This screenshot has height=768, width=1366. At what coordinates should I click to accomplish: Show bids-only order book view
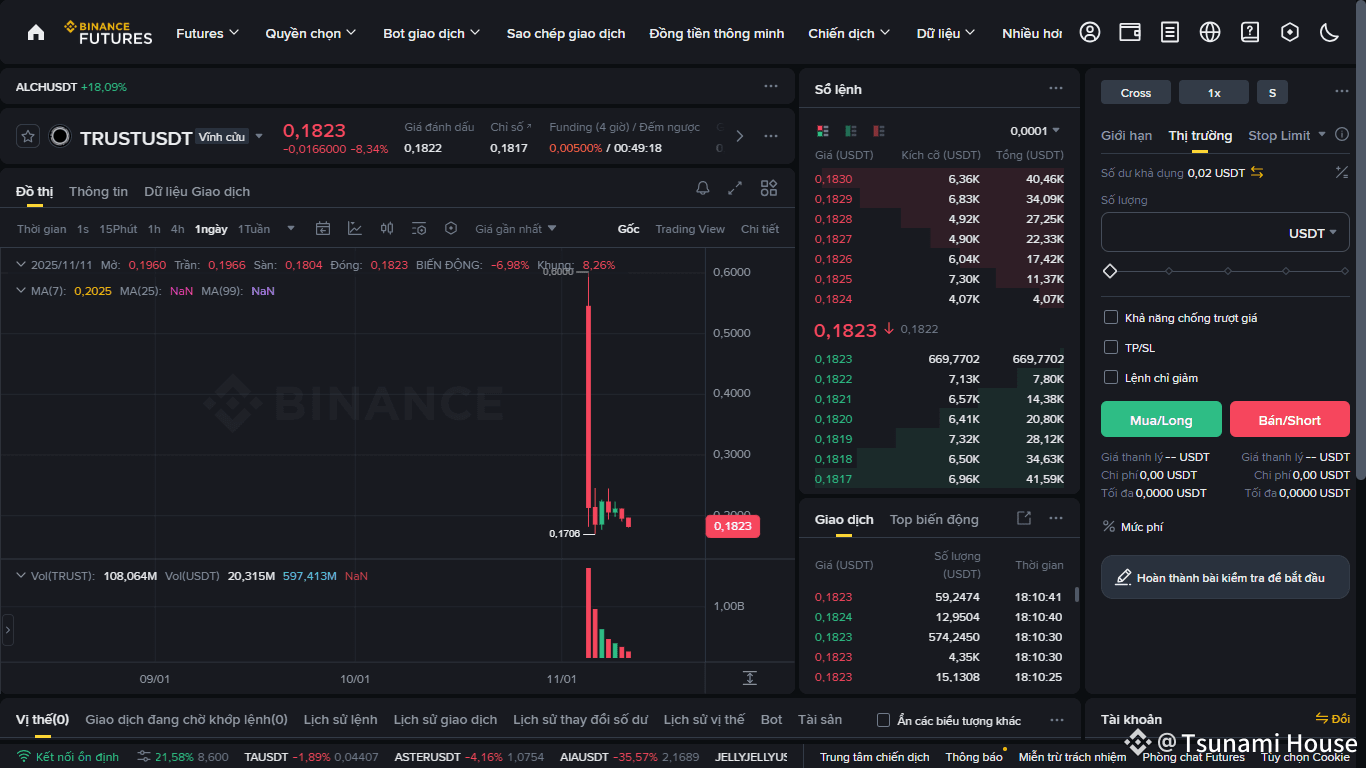pyautogui.click(x=851, y=131)
